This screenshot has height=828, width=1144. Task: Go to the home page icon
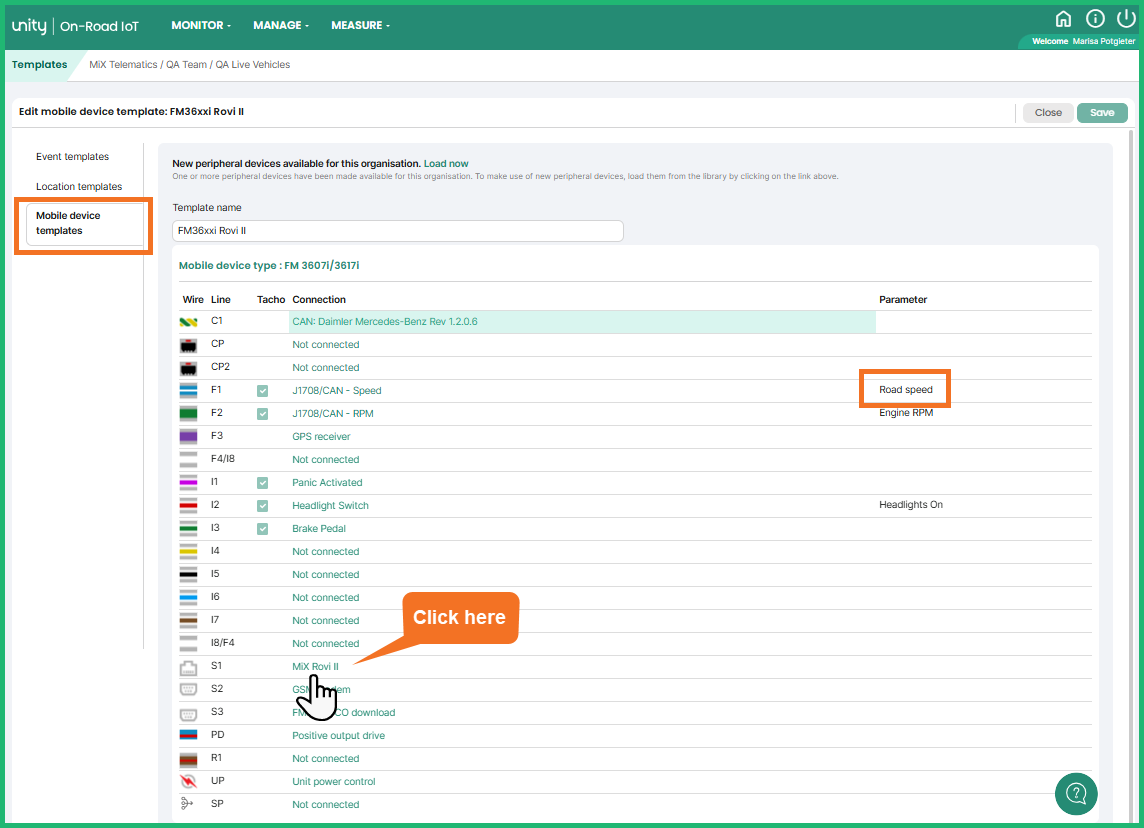coord(1064,19)
